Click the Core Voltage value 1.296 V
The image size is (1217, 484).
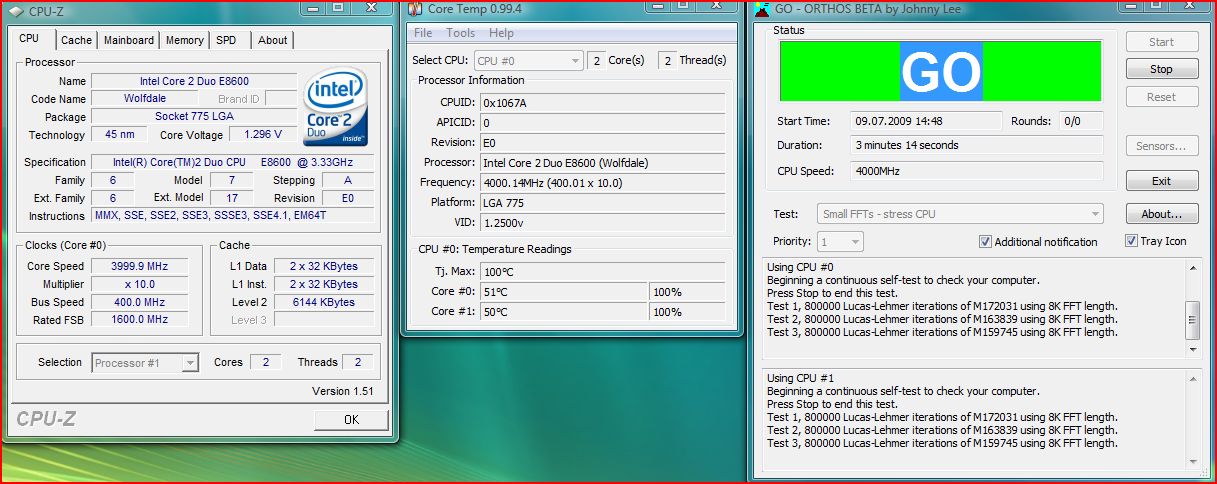[x=263, y=134]
